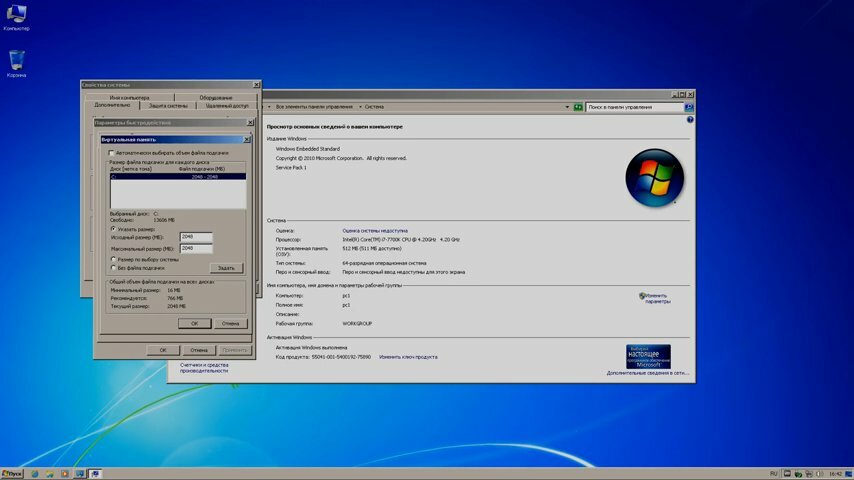This screenshot has width=854, height=480.
Task: Open Windows Explorer from the taskbar
Action: [x=50, y=474]
